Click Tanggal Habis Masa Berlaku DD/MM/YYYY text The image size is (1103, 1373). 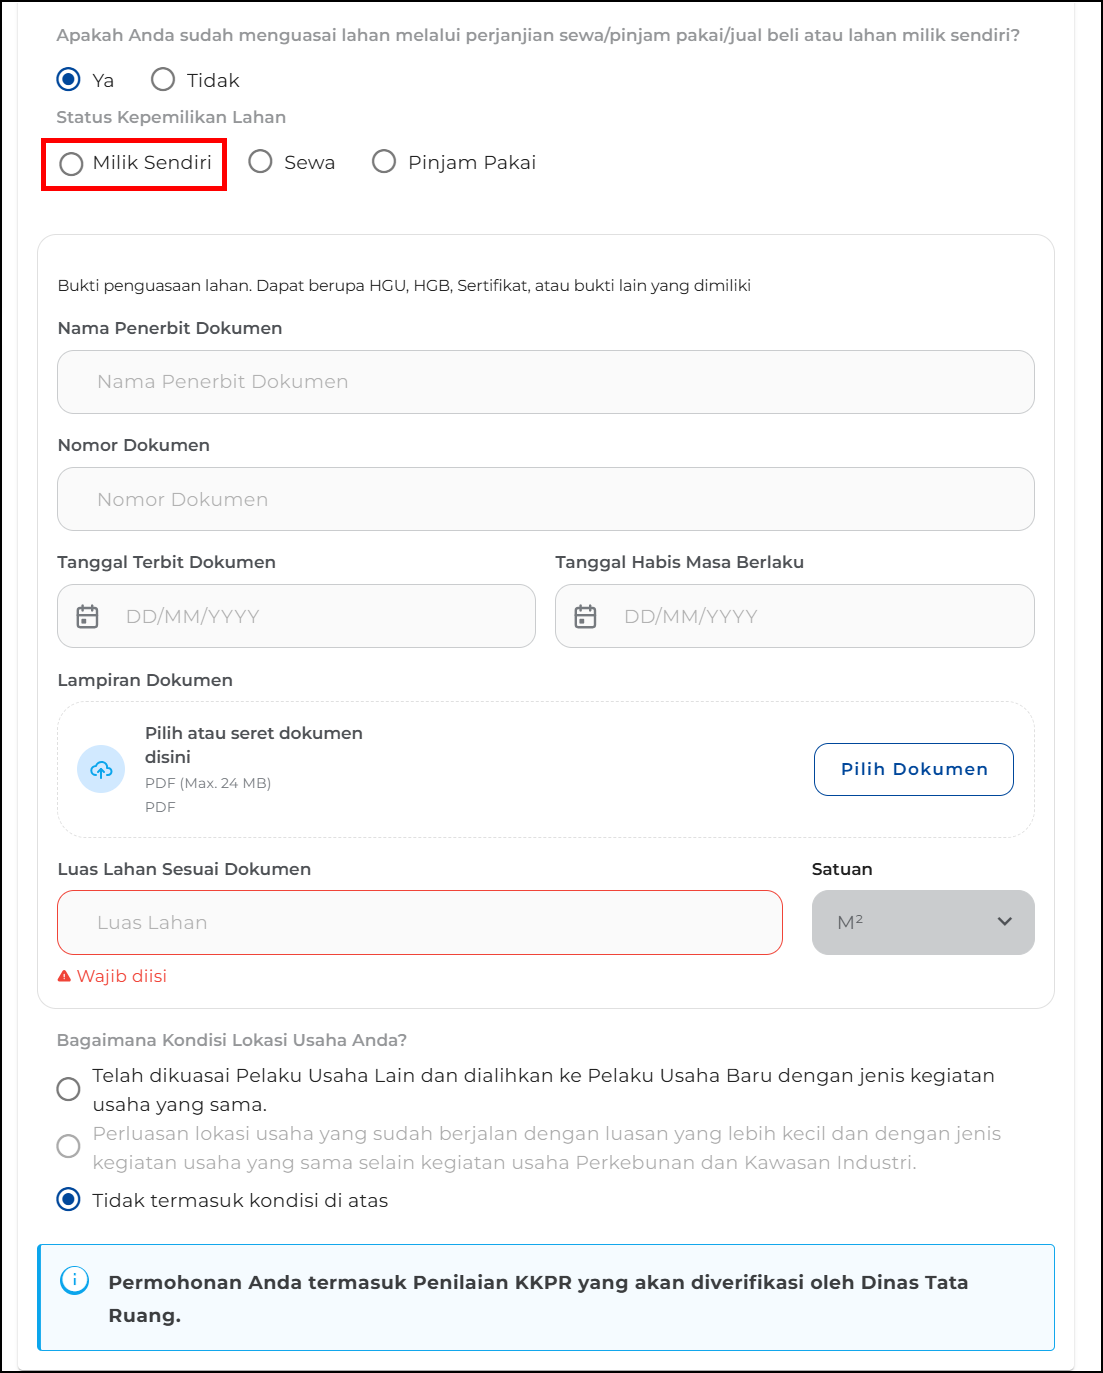(691, 617)
